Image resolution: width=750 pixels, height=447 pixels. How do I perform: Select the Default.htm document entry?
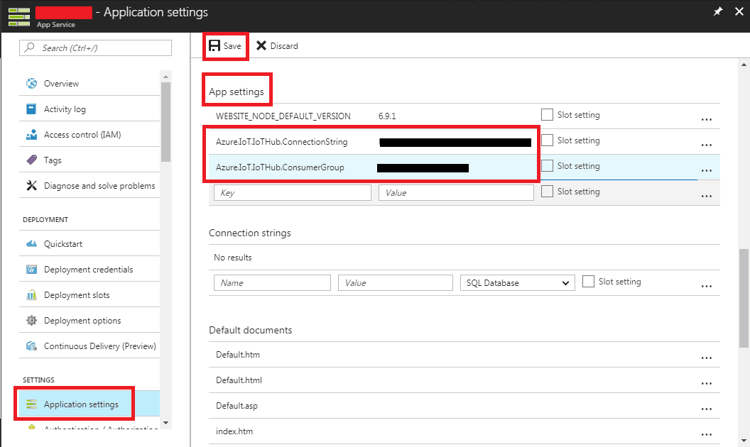(x=238, y=355)
